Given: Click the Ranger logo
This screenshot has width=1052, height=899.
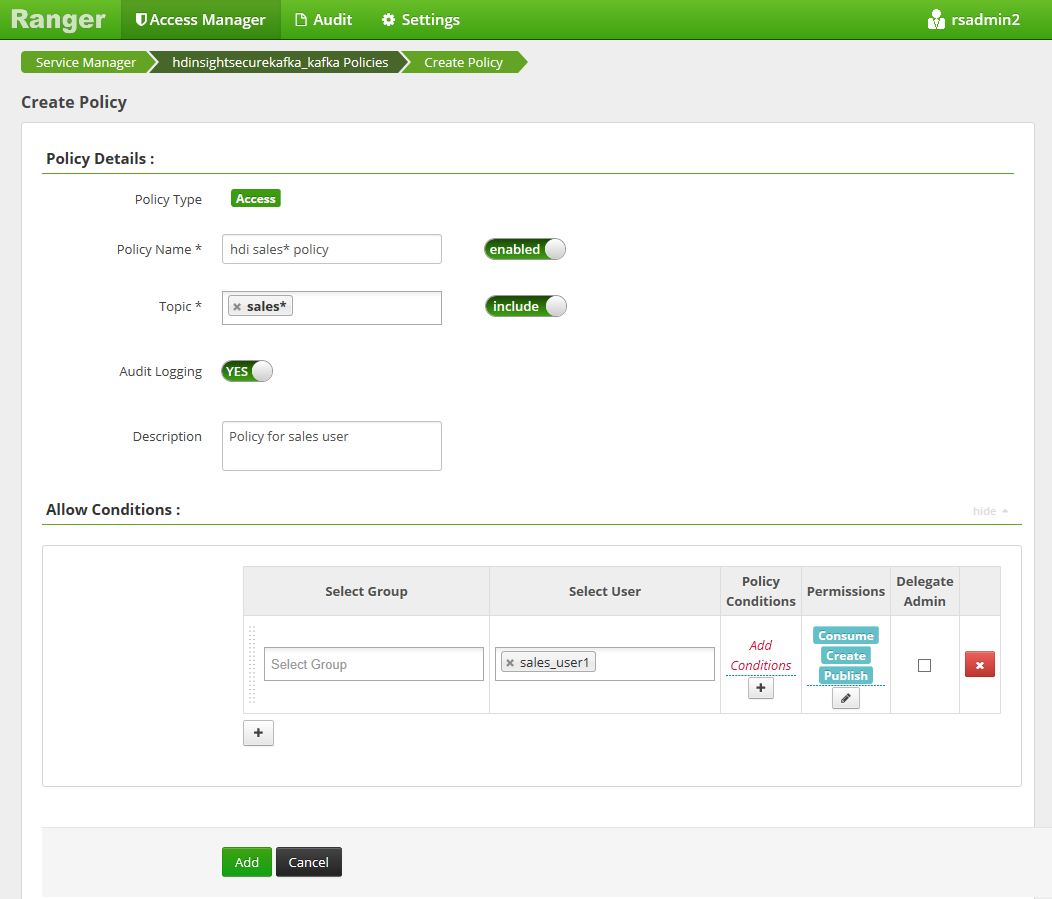Looking at the screenshot, I should 58,19.
